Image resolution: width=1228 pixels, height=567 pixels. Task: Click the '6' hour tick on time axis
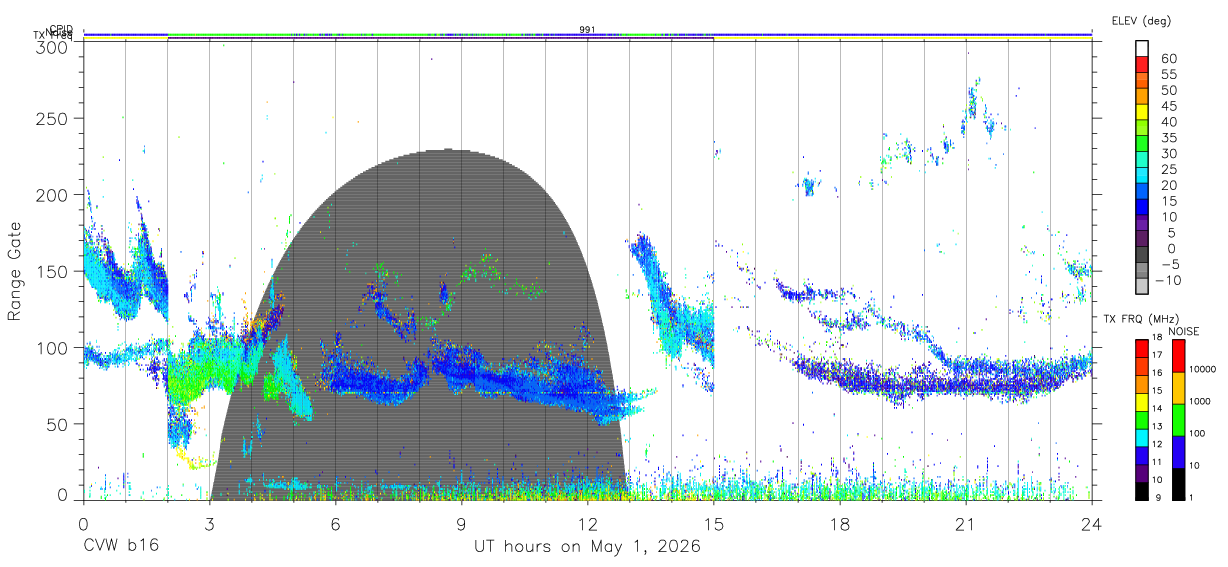point(335,524)
